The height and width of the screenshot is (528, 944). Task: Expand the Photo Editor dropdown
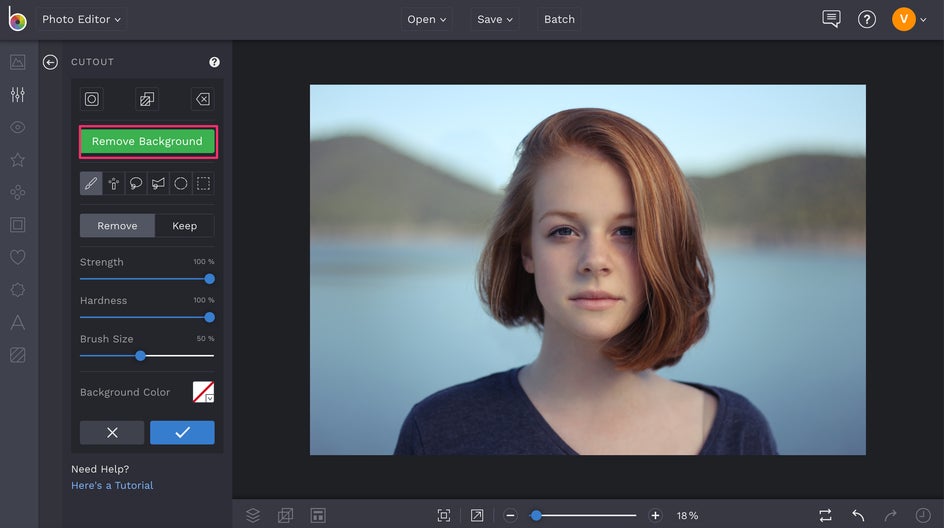pos(81,19)
